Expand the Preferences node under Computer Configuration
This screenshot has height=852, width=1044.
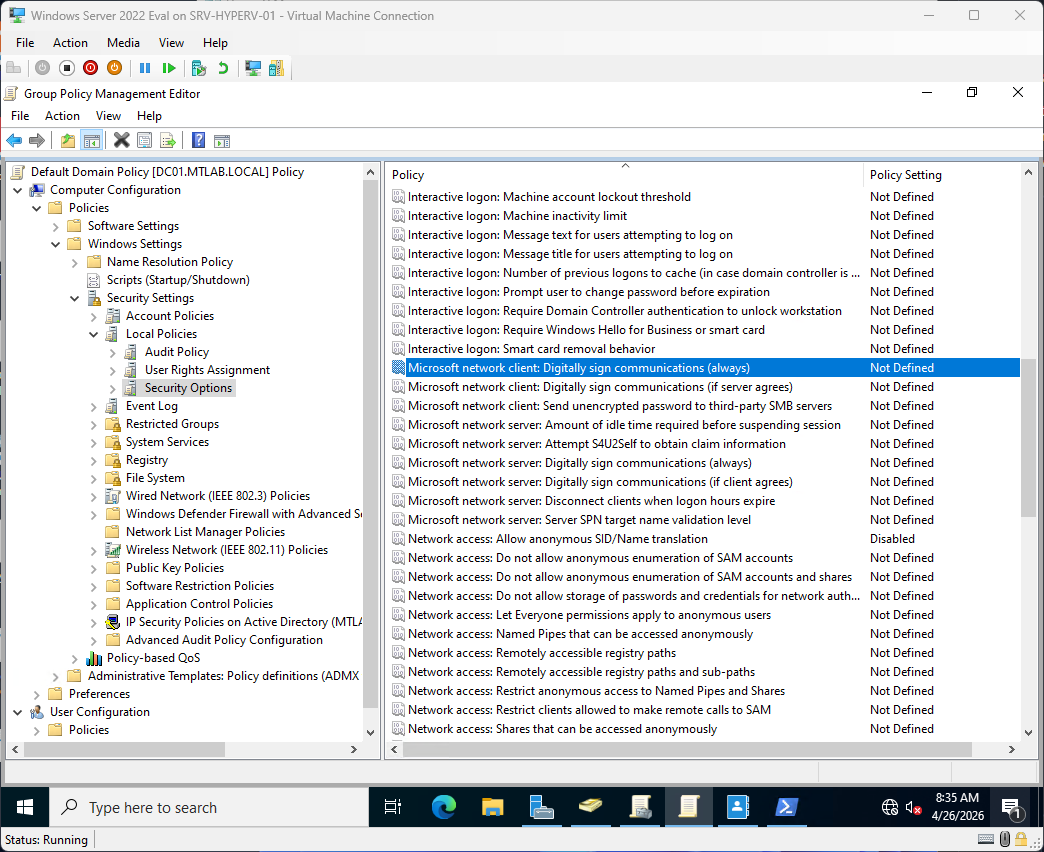pyautogui.click(x=37, y=694)
